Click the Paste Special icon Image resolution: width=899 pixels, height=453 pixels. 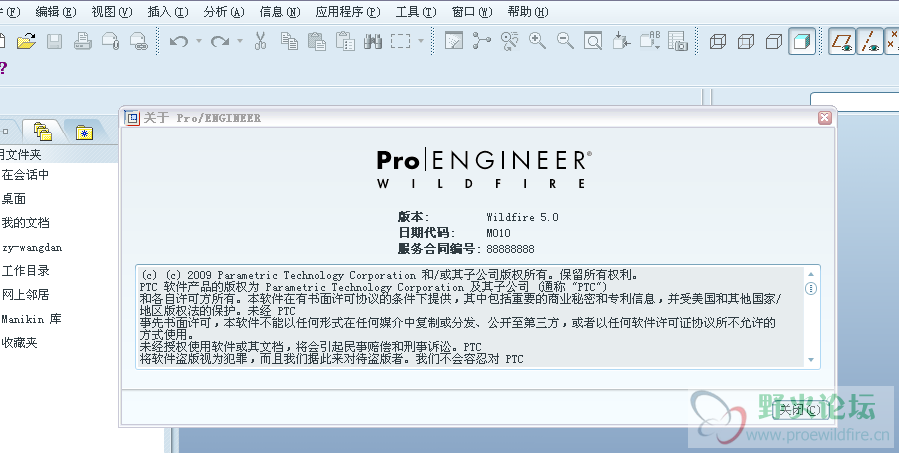tap(345, 41)
